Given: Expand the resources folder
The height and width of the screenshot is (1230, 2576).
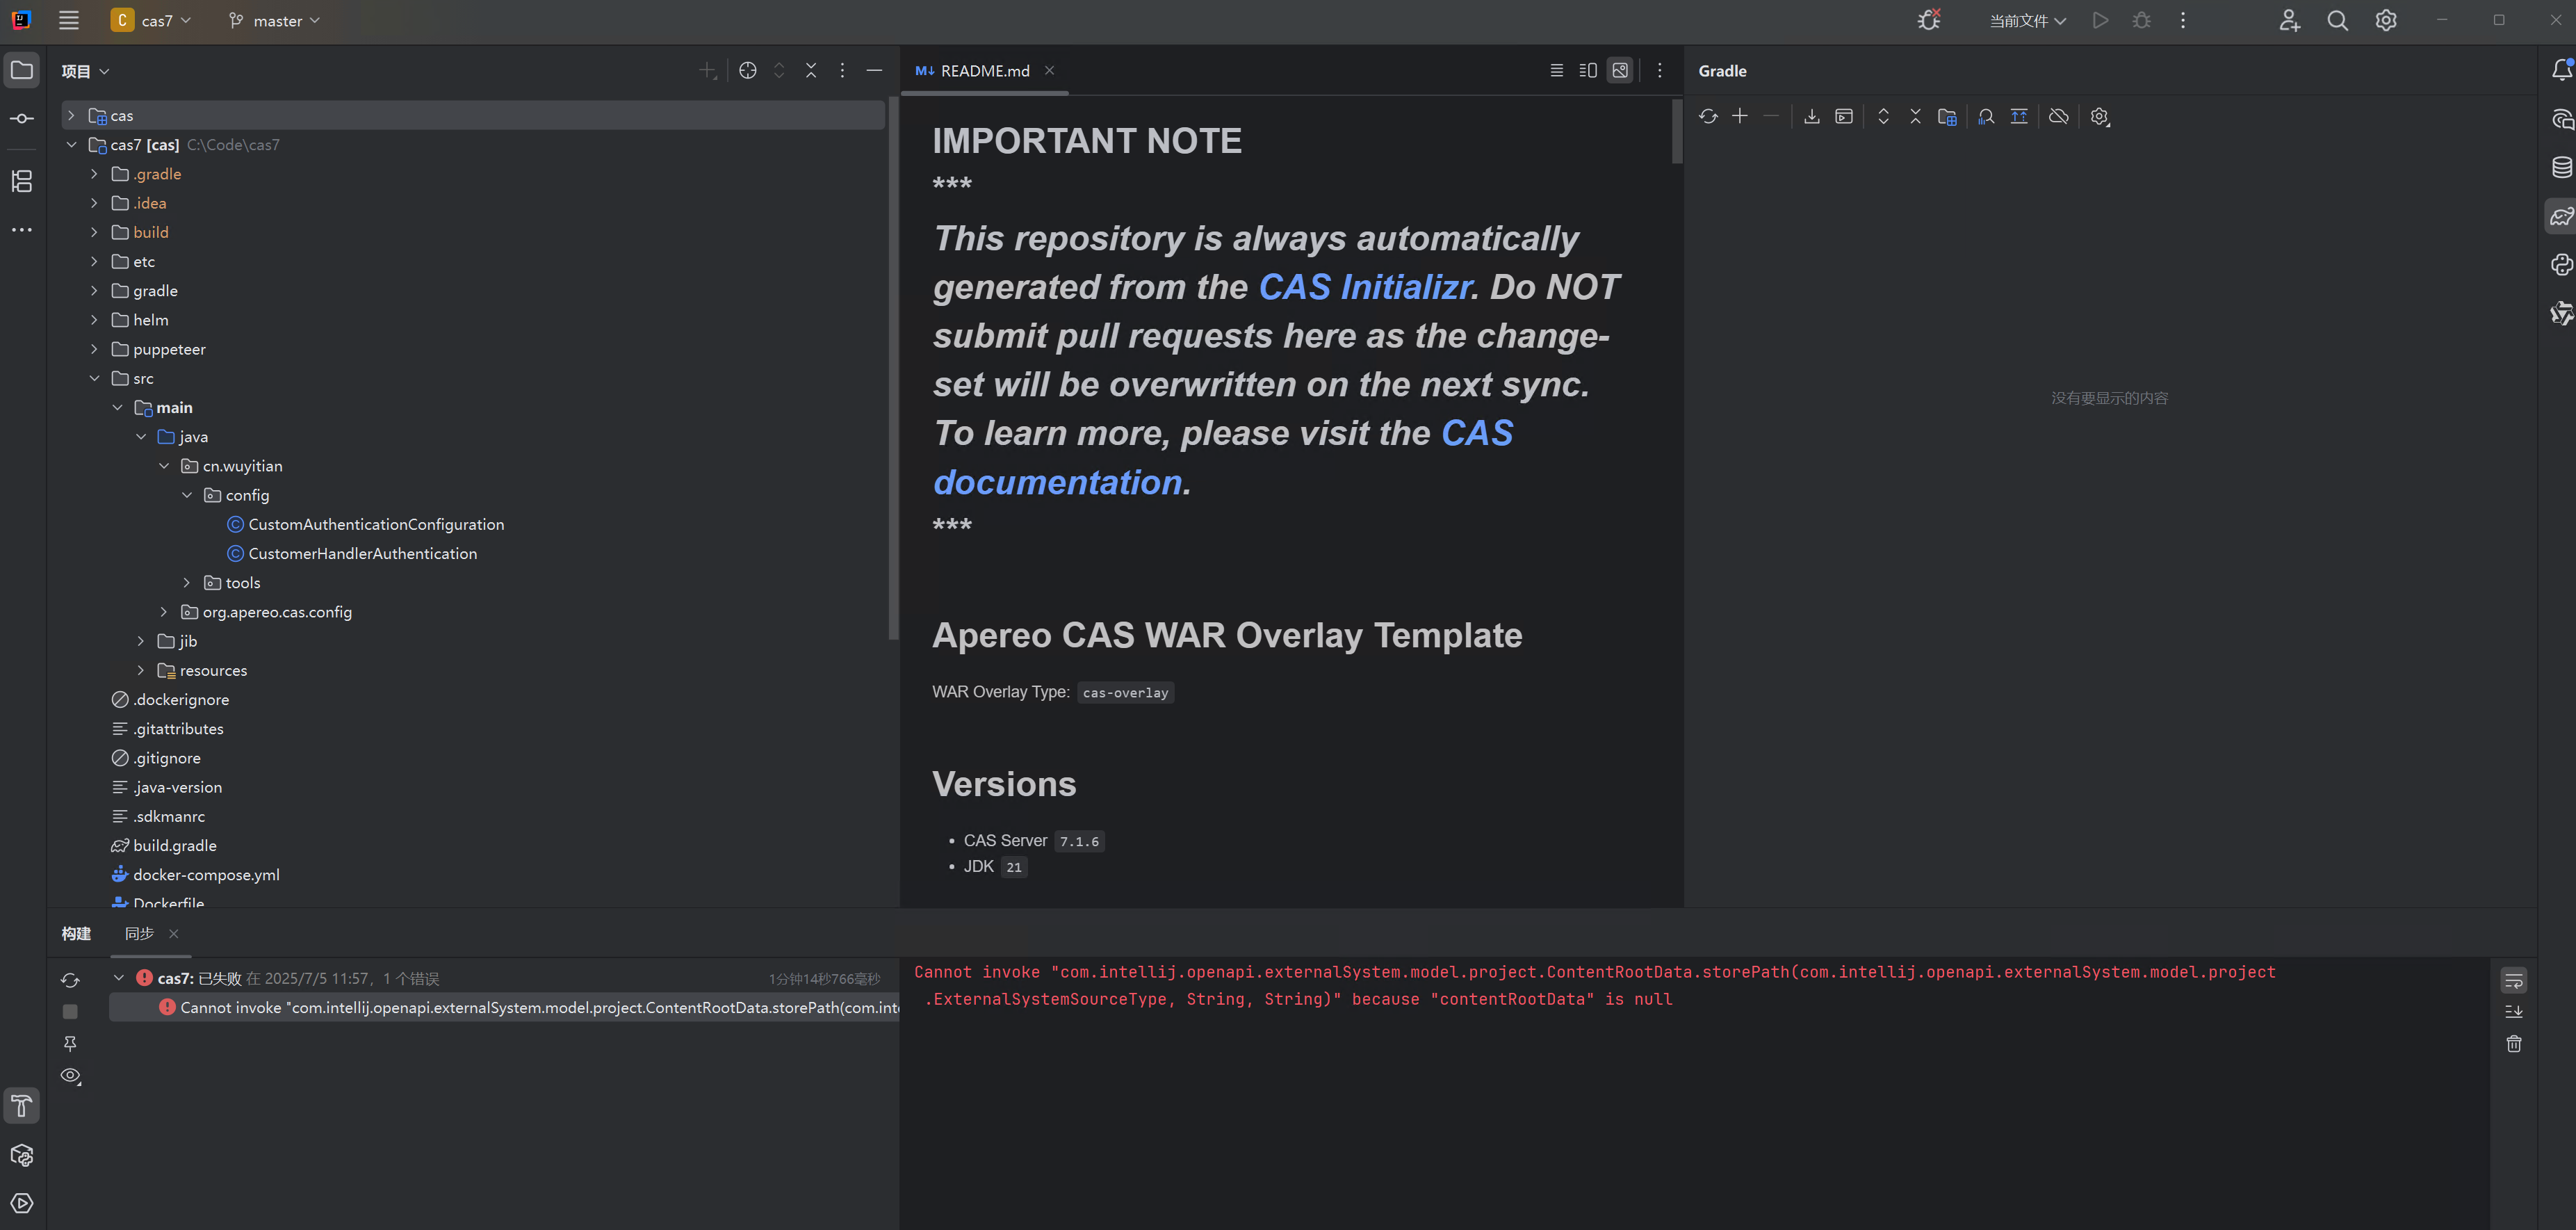Looking at the screenshot, I should [x=141, y=670].
